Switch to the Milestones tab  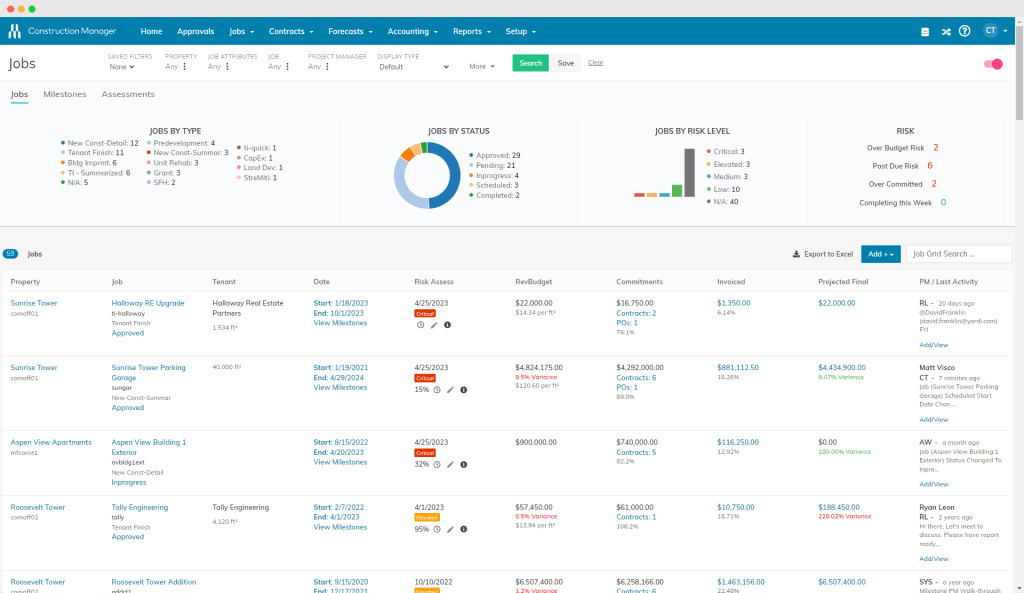(x=65, y=95)
